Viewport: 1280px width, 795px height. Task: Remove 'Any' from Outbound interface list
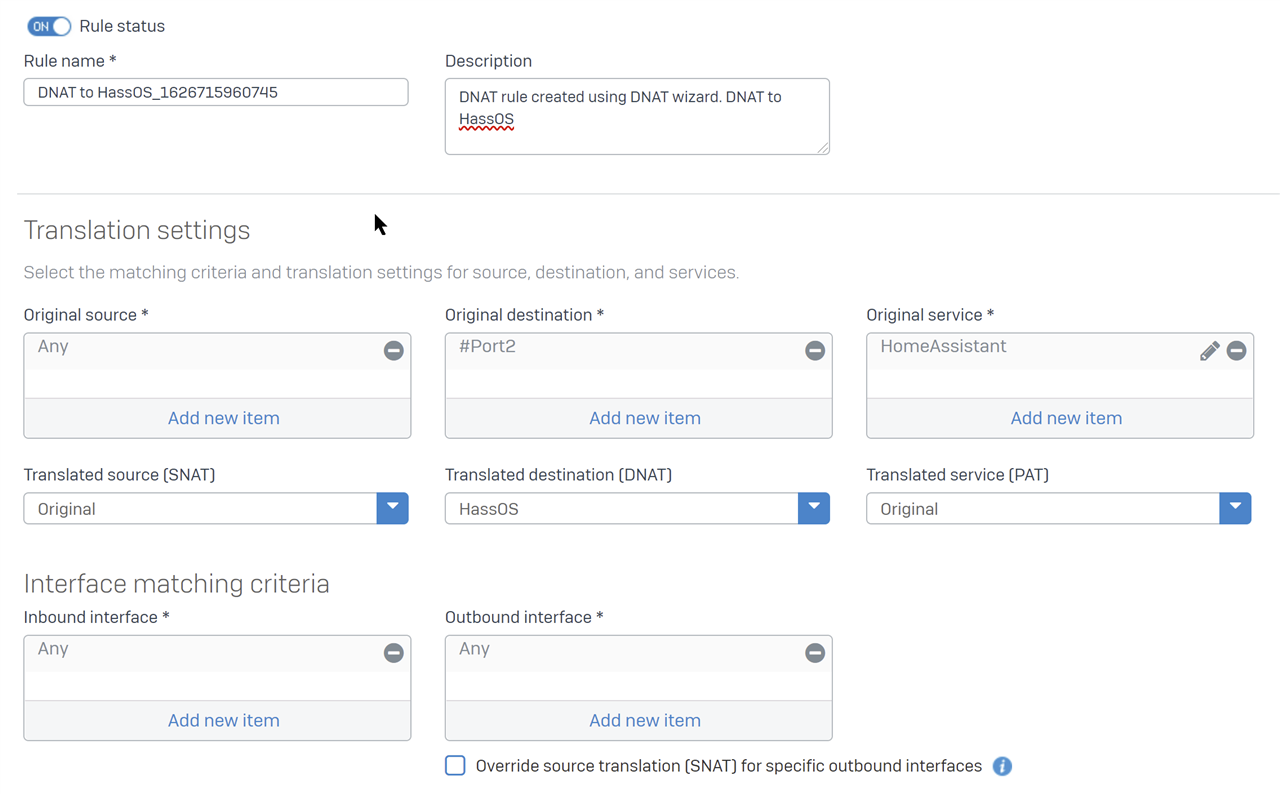815,653
